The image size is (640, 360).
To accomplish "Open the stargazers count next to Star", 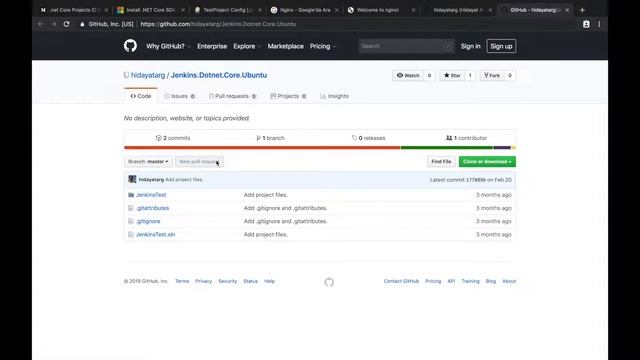I will tap(470, 76).
